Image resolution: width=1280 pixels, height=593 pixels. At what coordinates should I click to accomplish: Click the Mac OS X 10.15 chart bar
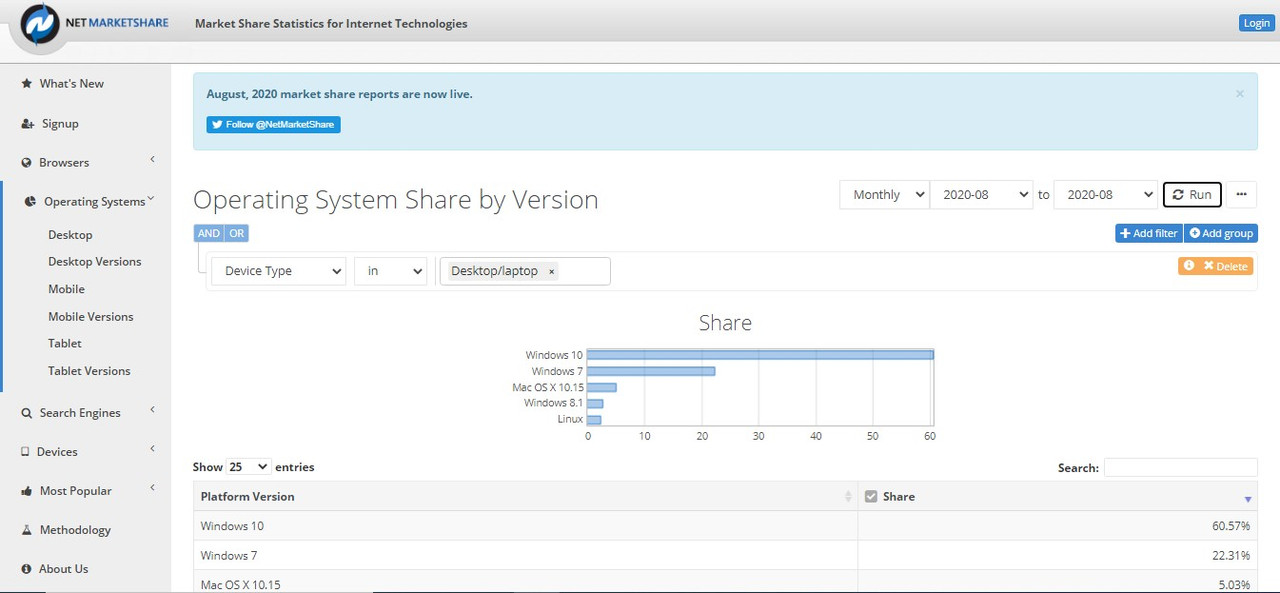(602, 387)
